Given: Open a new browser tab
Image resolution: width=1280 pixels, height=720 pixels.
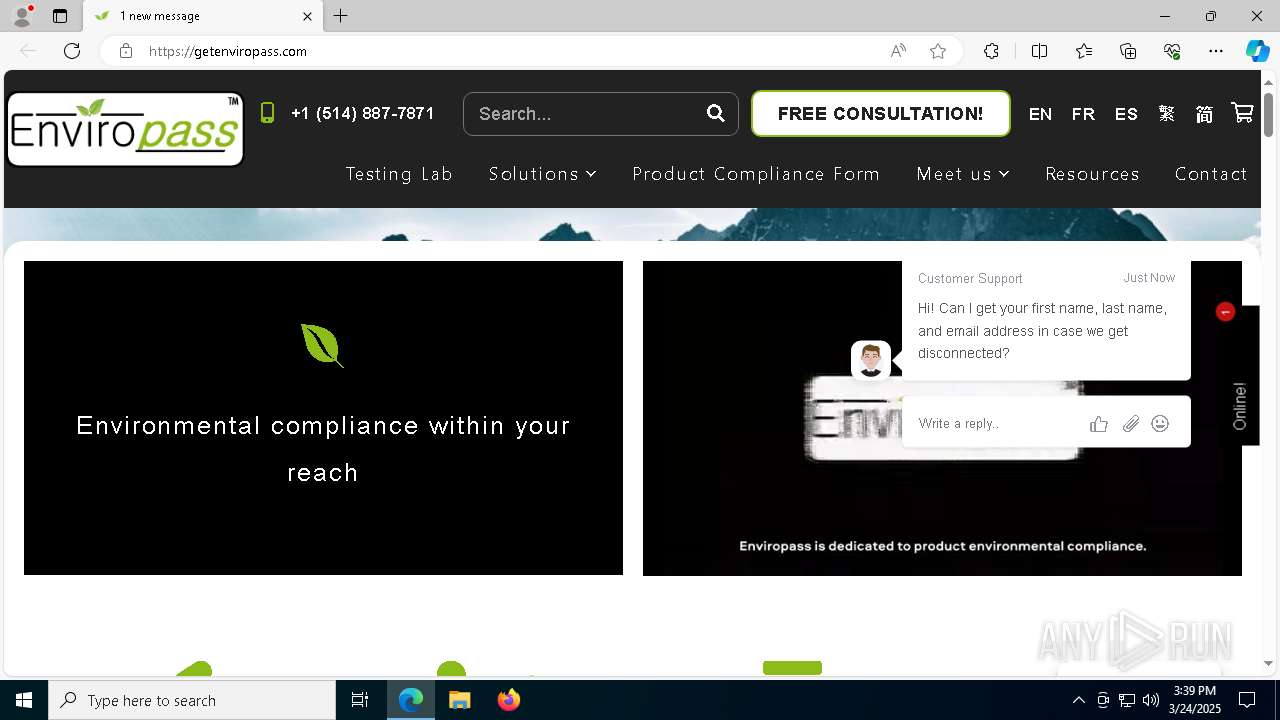Looking at the screenshot, I should 341,16.
